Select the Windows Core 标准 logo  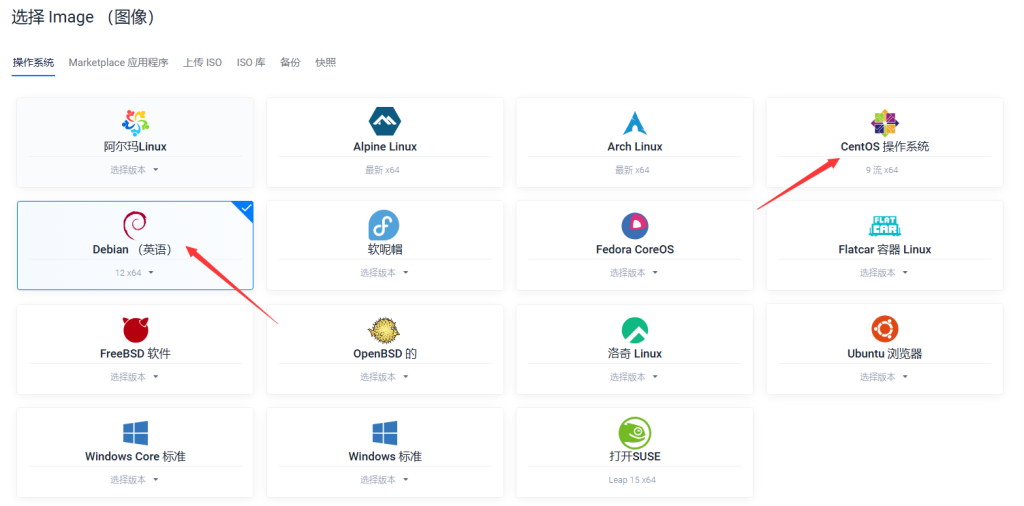(x=135, y=433)
